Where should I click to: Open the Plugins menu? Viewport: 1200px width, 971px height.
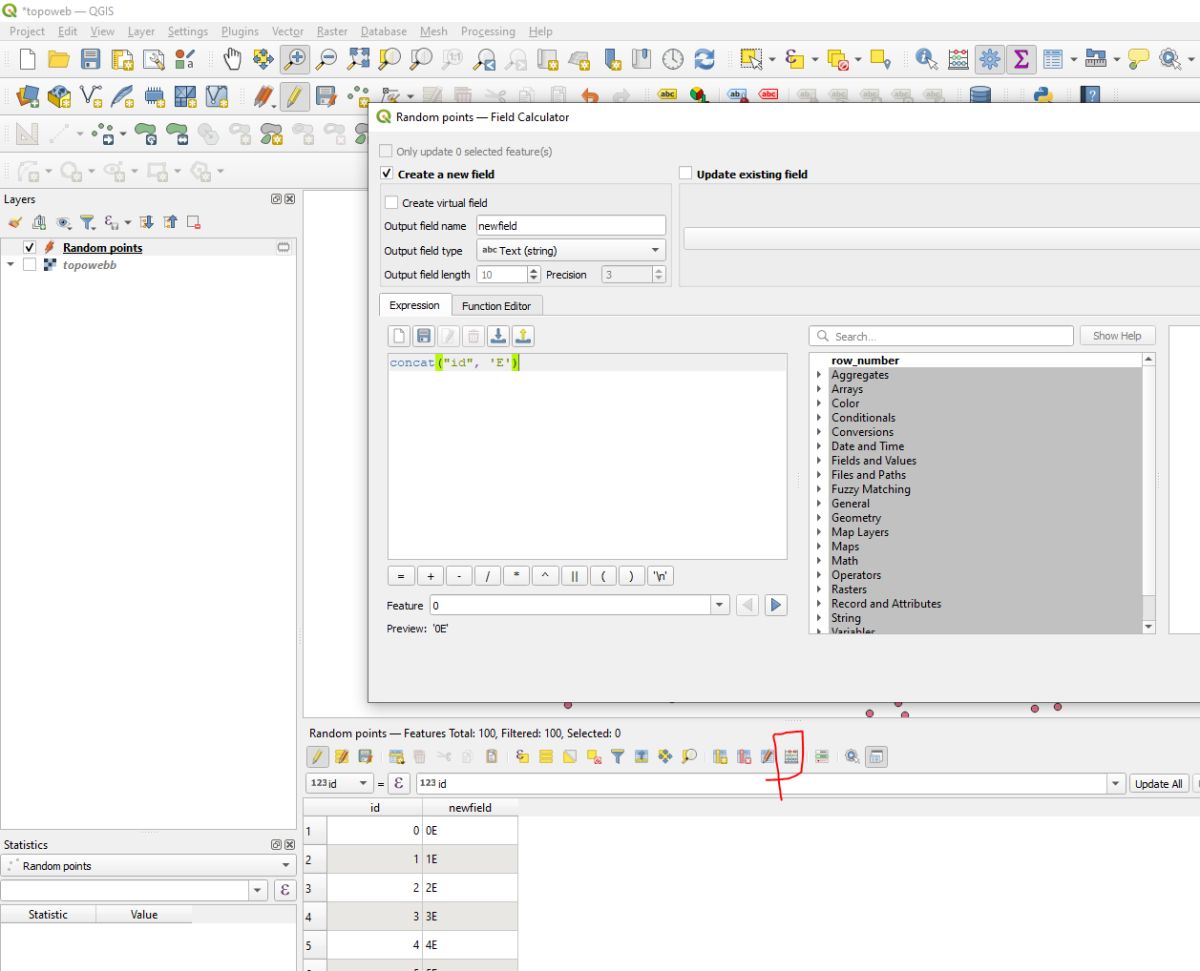[240, 31]
